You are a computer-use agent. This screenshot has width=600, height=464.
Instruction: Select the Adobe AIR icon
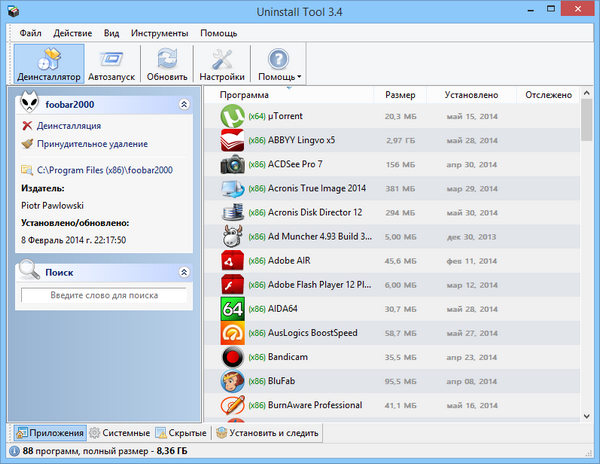(232, 261)
